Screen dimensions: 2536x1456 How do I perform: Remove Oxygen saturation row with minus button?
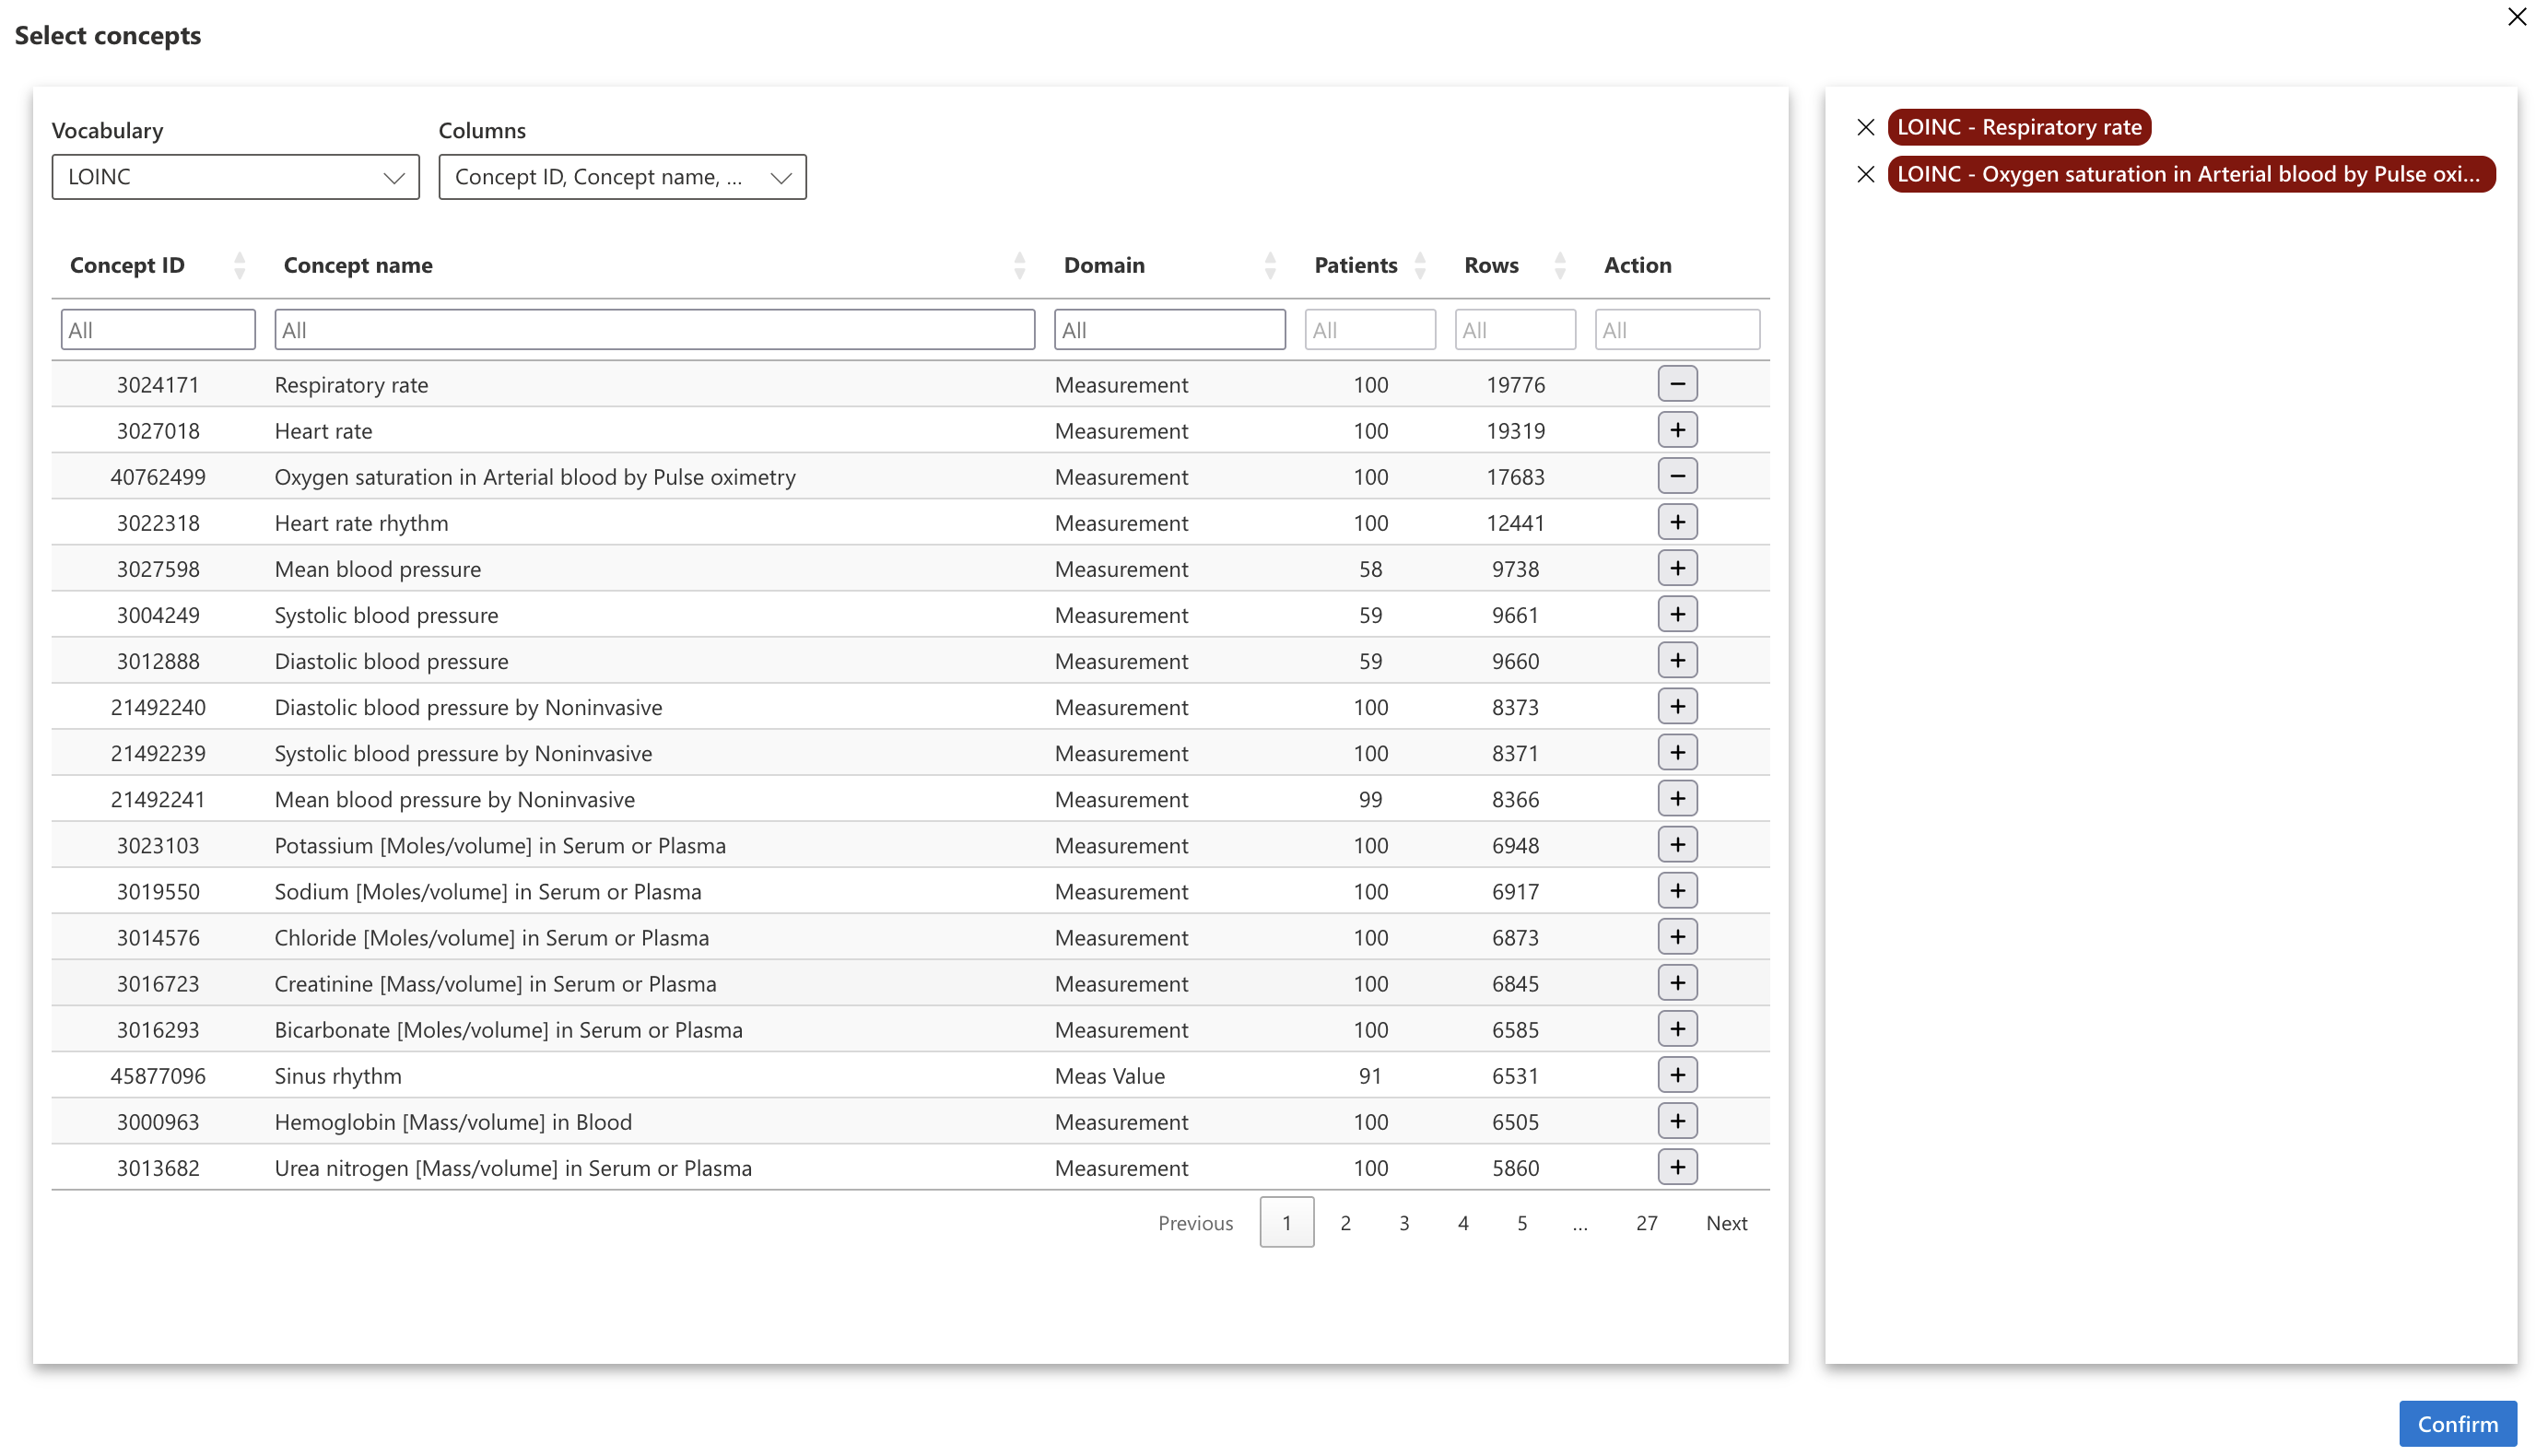(x=1677, y=476)
